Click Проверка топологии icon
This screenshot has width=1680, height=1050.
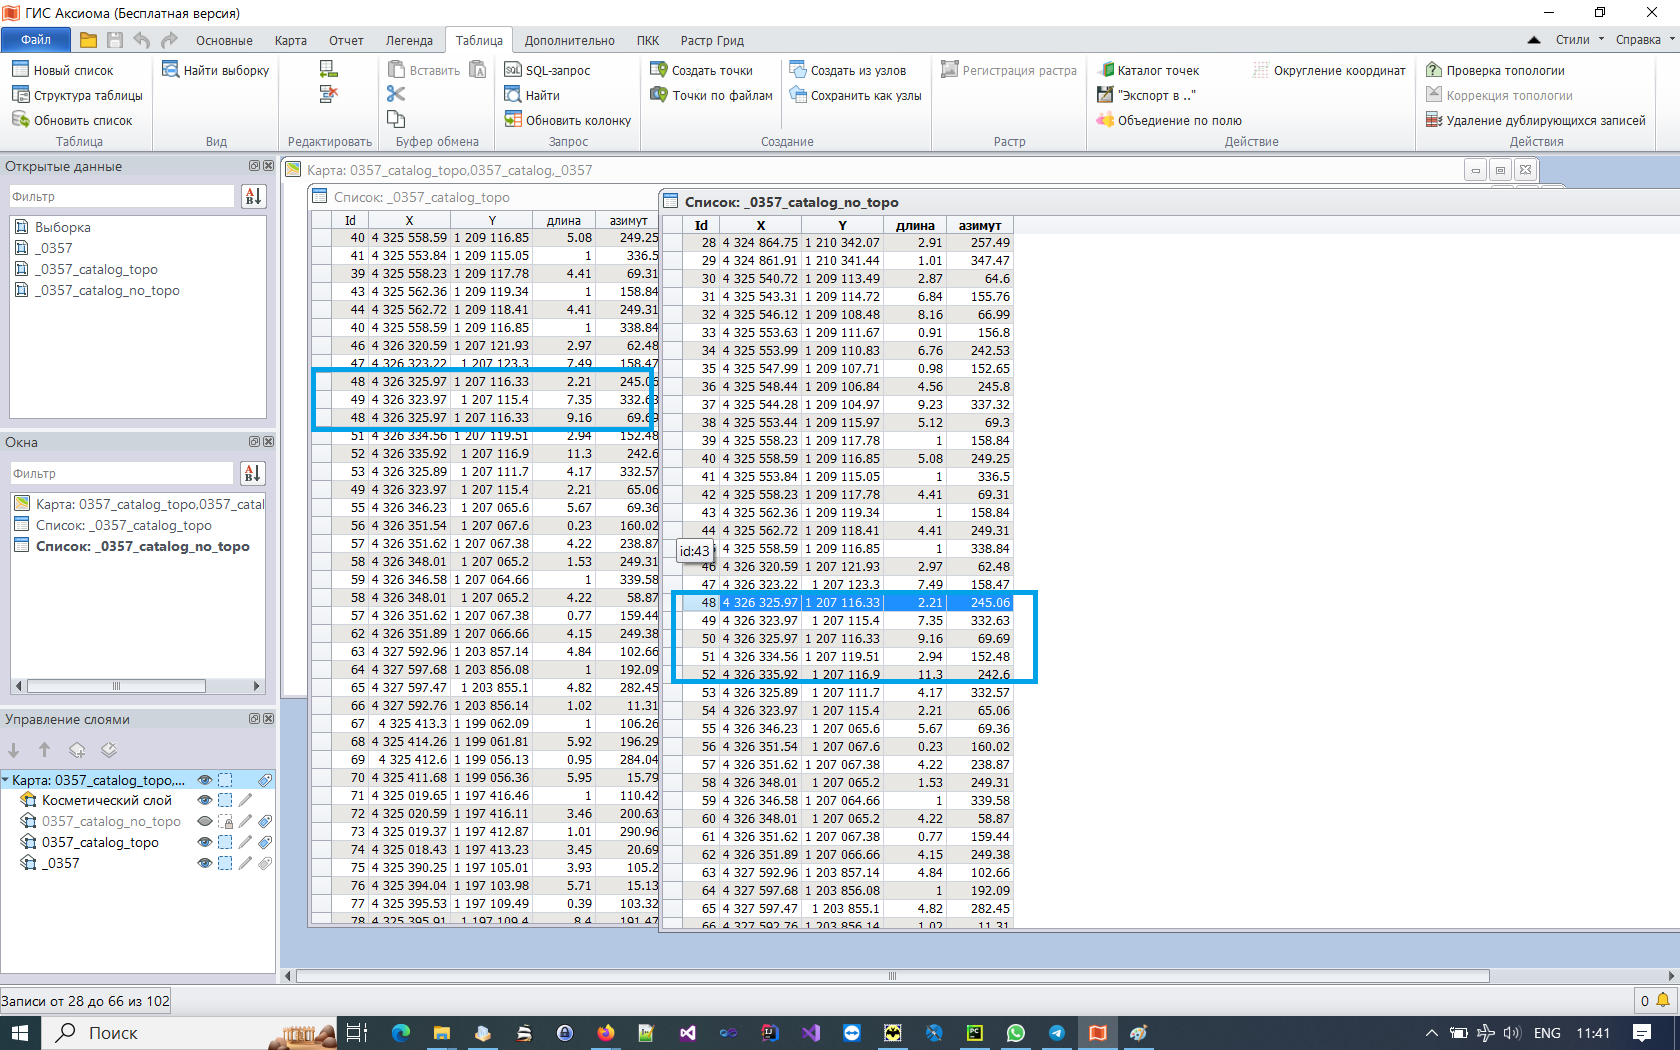pyautogui.click(x=1434, y=70)
